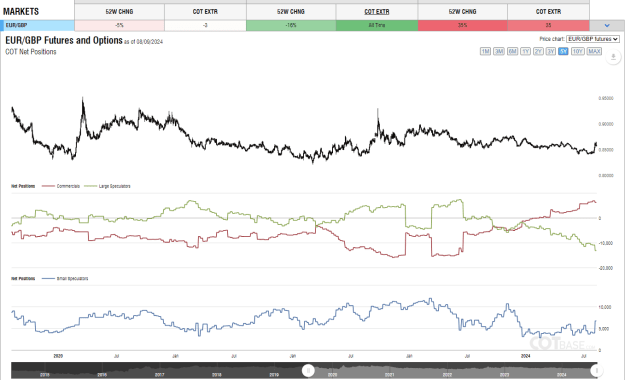The width and height of the screenshot is (625, 380).
Task: Click the left handle of timeline navigator
Action: click(x=308, y=370)
